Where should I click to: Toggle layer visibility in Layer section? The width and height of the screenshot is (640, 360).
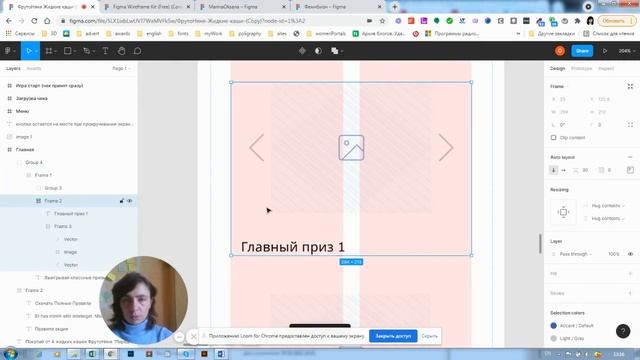pos(630,254)
